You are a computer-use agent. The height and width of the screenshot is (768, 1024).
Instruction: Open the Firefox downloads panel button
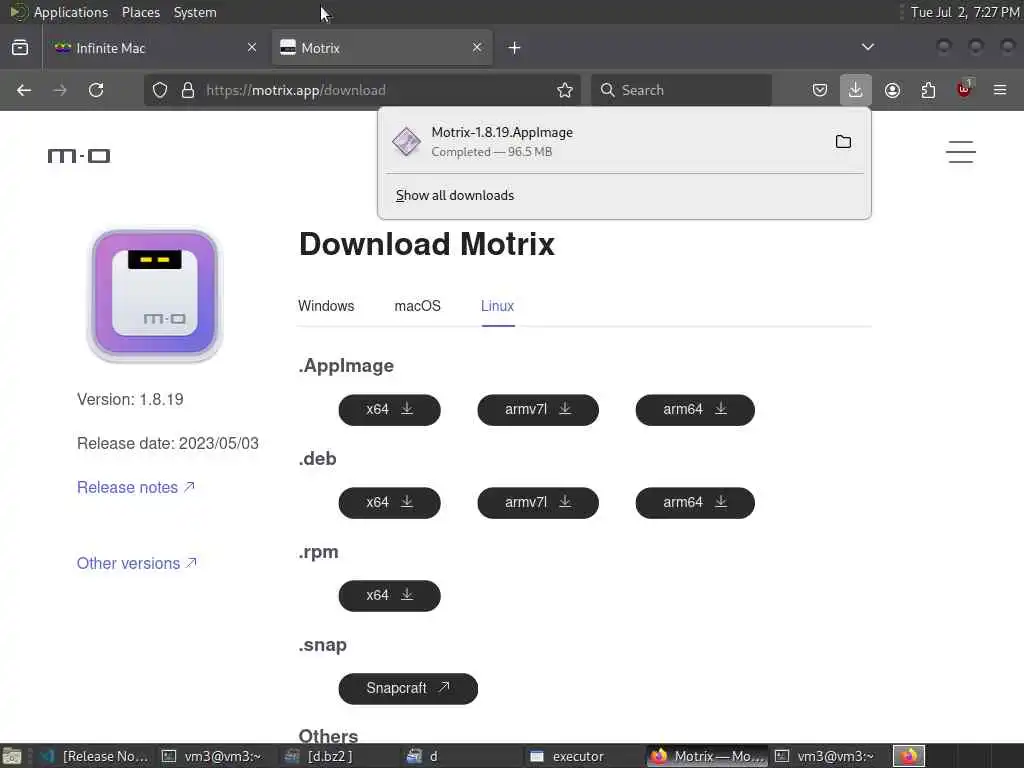pyautogui.click(x=856, y=90)
